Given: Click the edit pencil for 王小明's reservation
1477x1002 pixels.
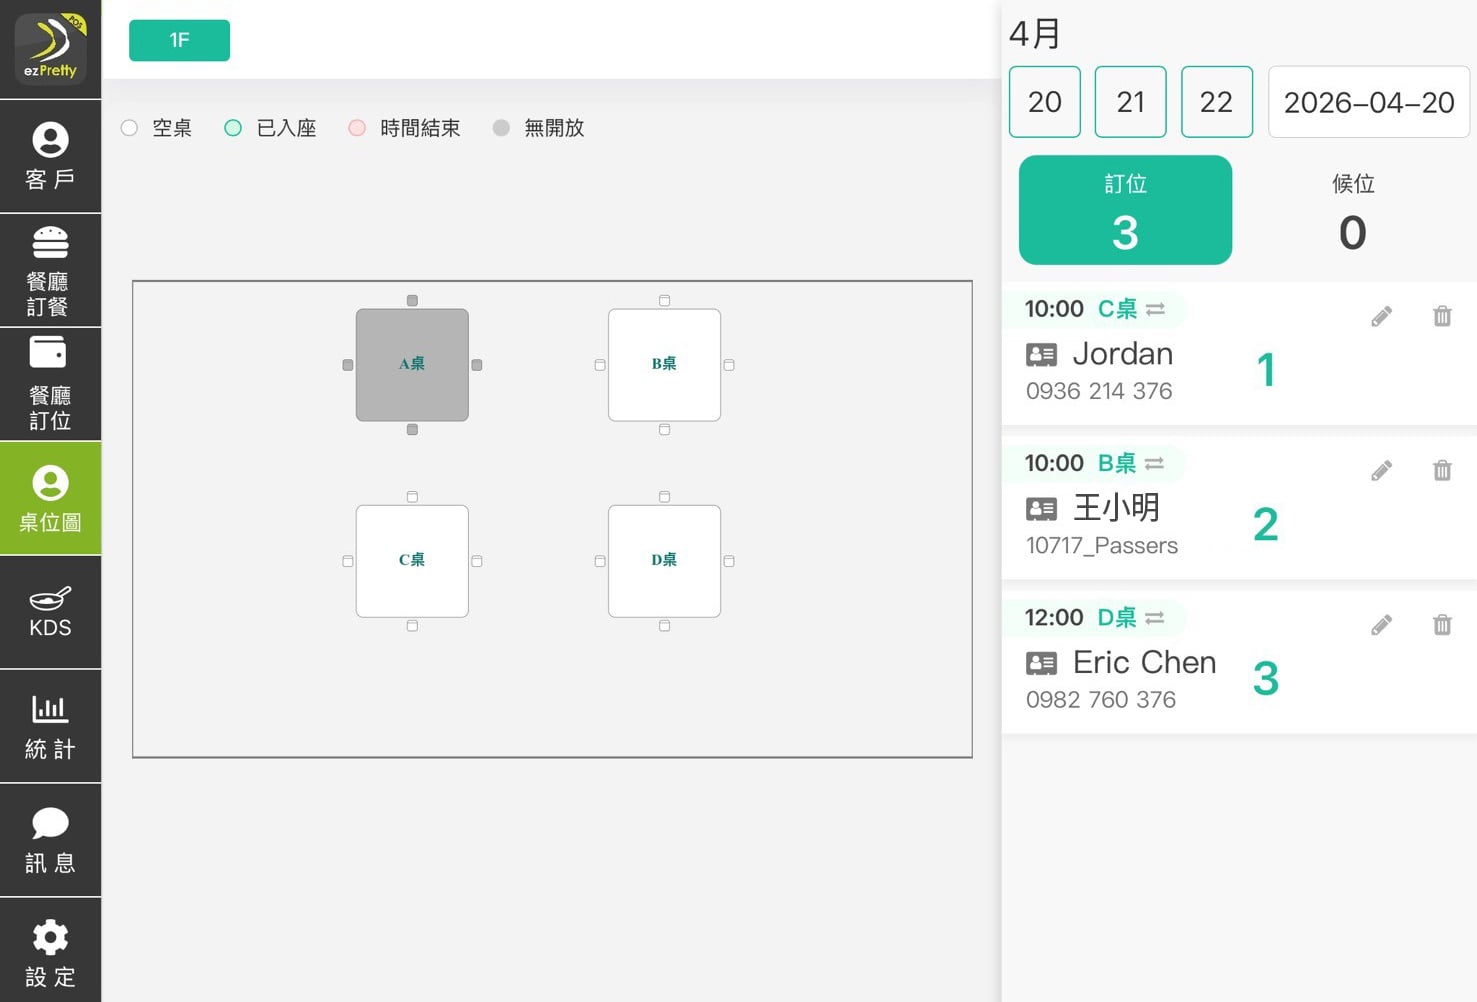Looking at the screenshot, I should point(1381,471).
